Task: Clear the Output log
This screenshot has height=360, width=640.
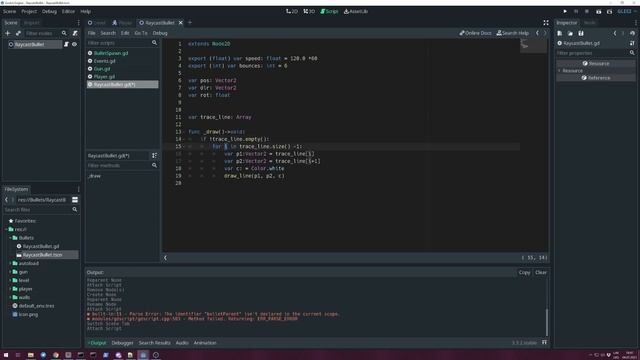Action: point(541,272)
